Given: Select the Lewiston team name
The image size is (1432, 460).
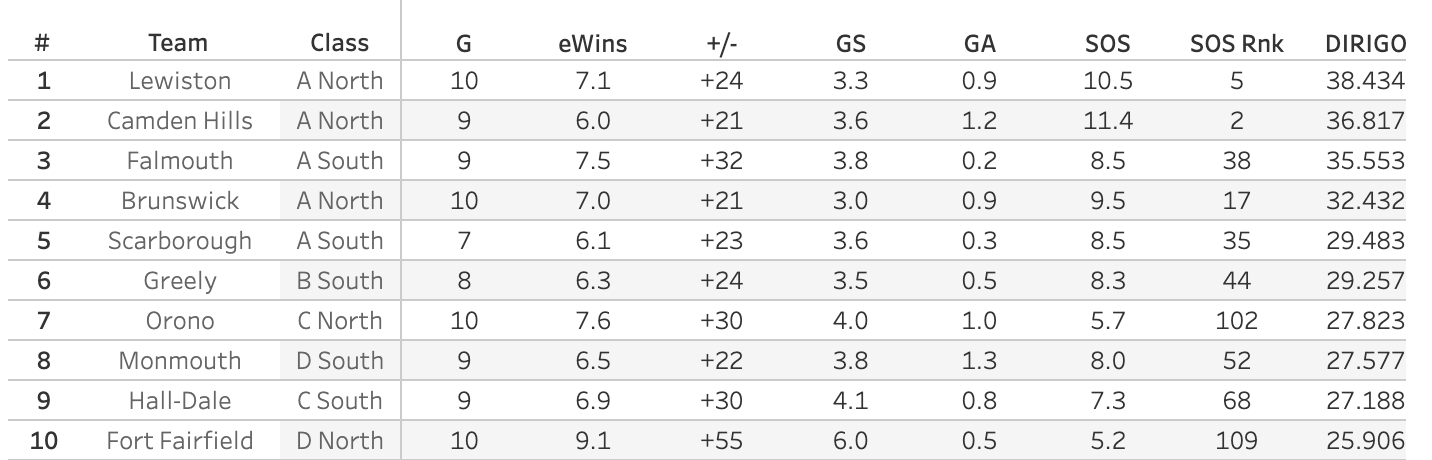Looking at the screenshot, I should click(180, 81).
